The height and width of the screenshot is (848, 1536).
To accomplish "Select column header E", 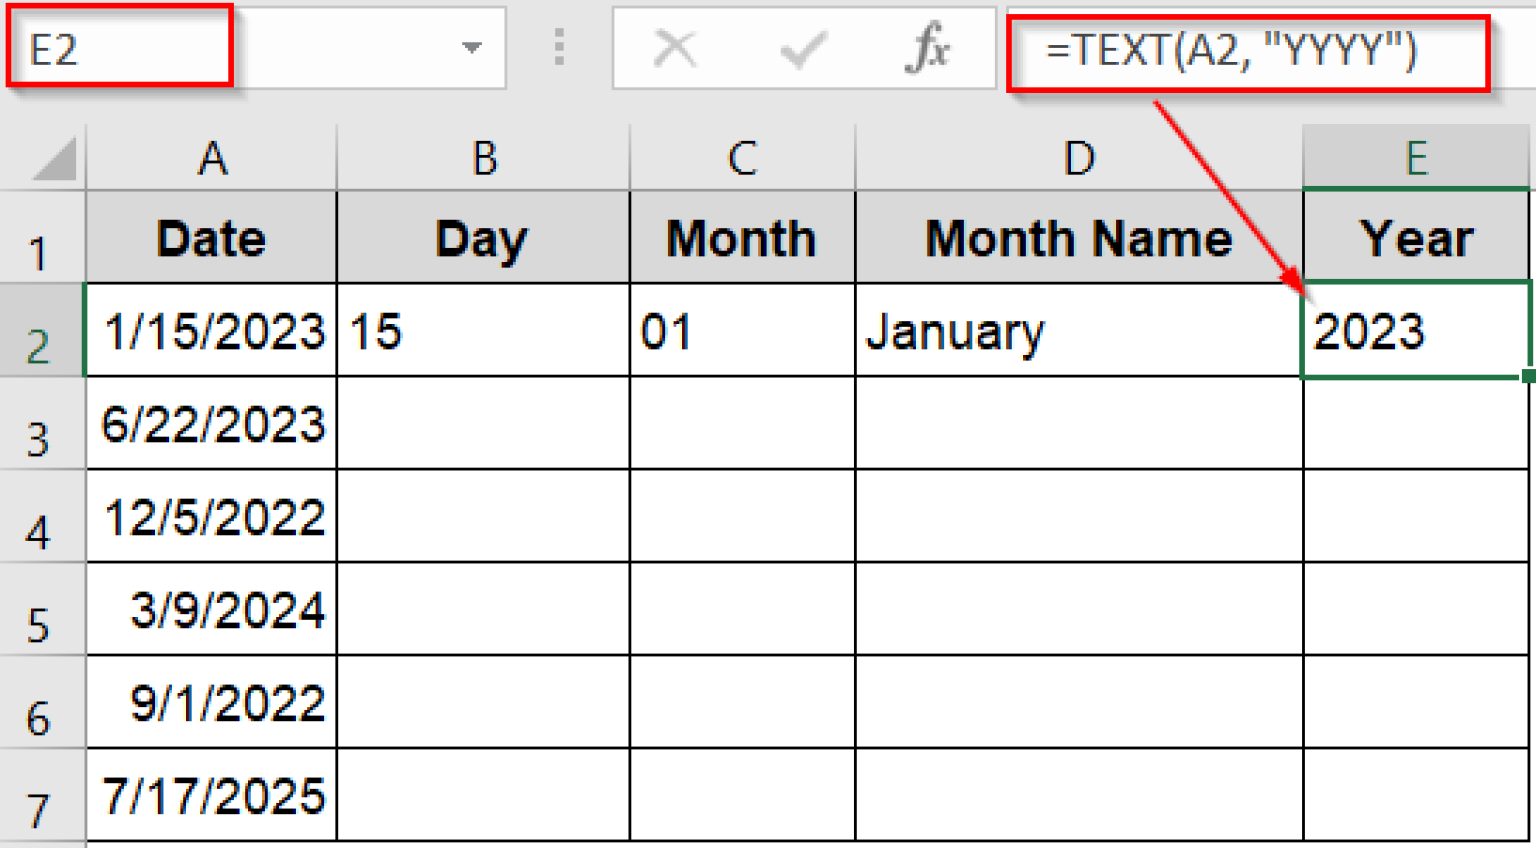I will click(1416, 156).
